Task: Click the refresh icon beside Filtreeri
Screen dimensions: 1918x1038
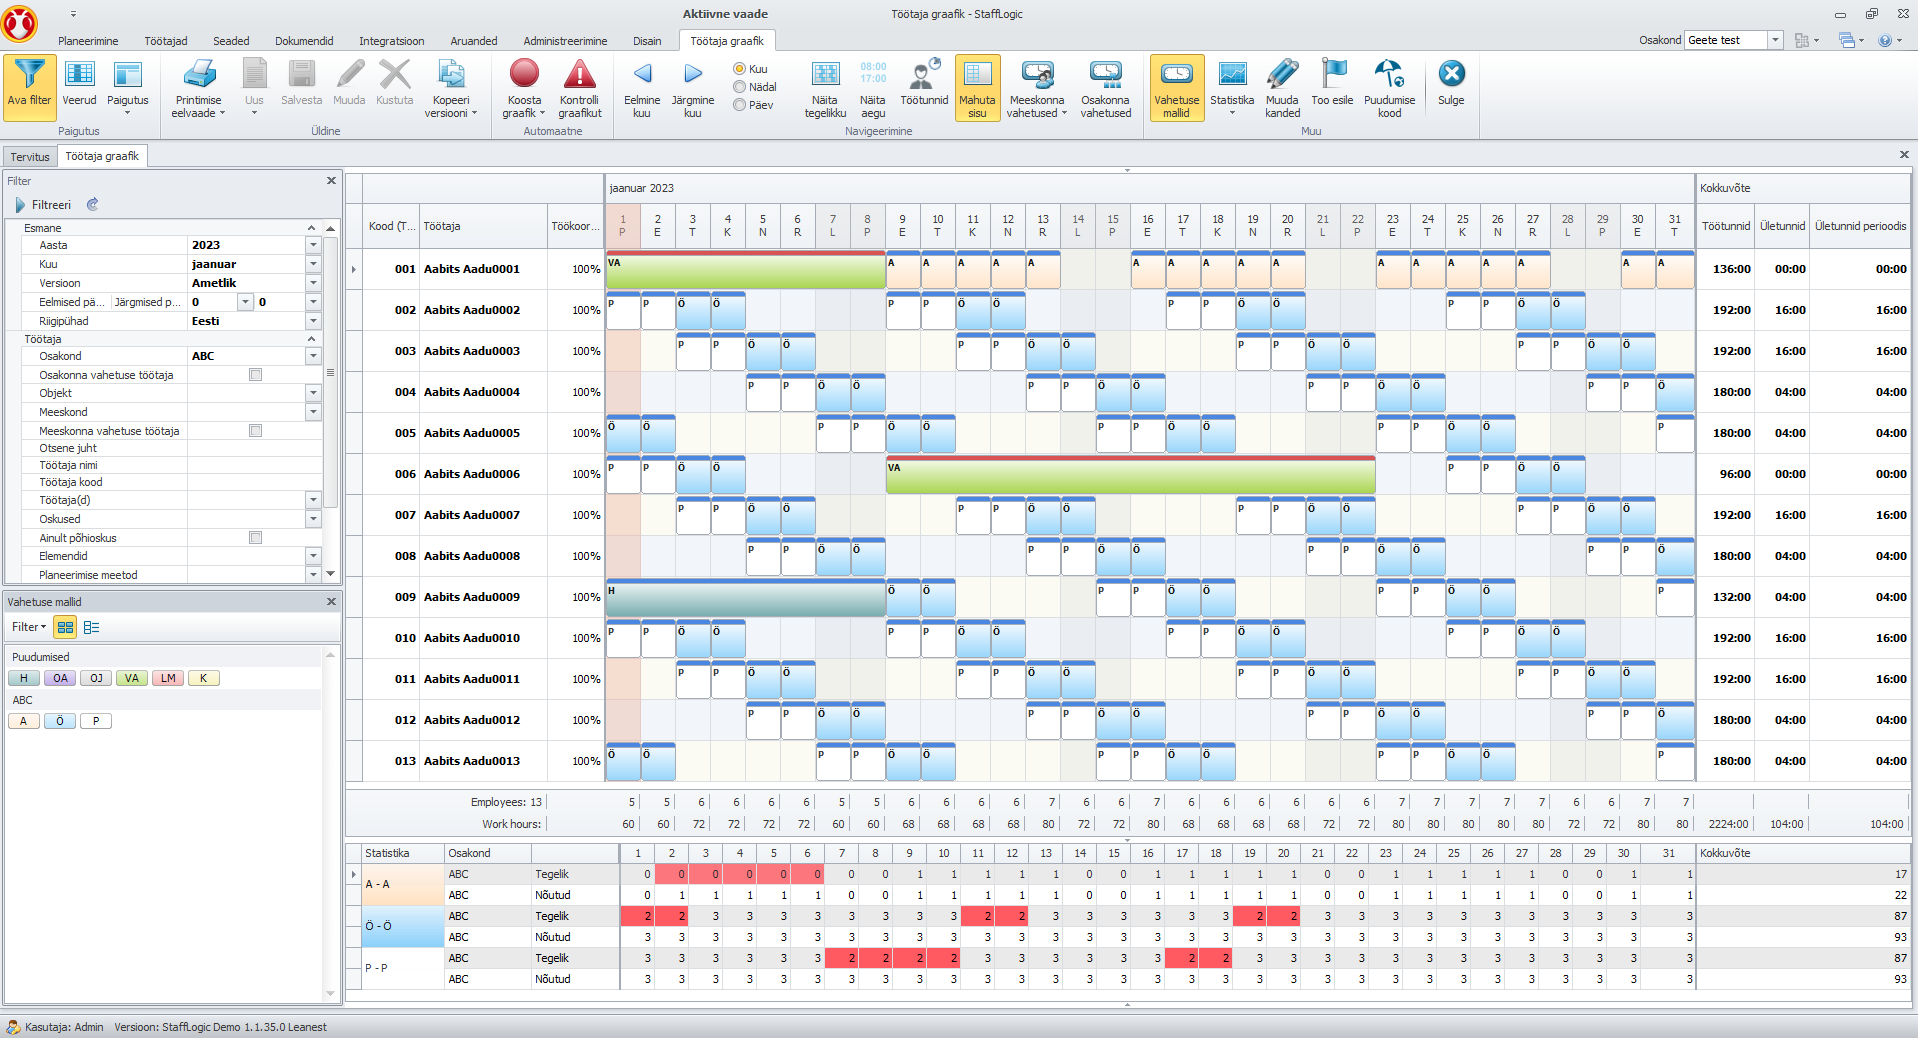Action: click(x=92, y=204)
